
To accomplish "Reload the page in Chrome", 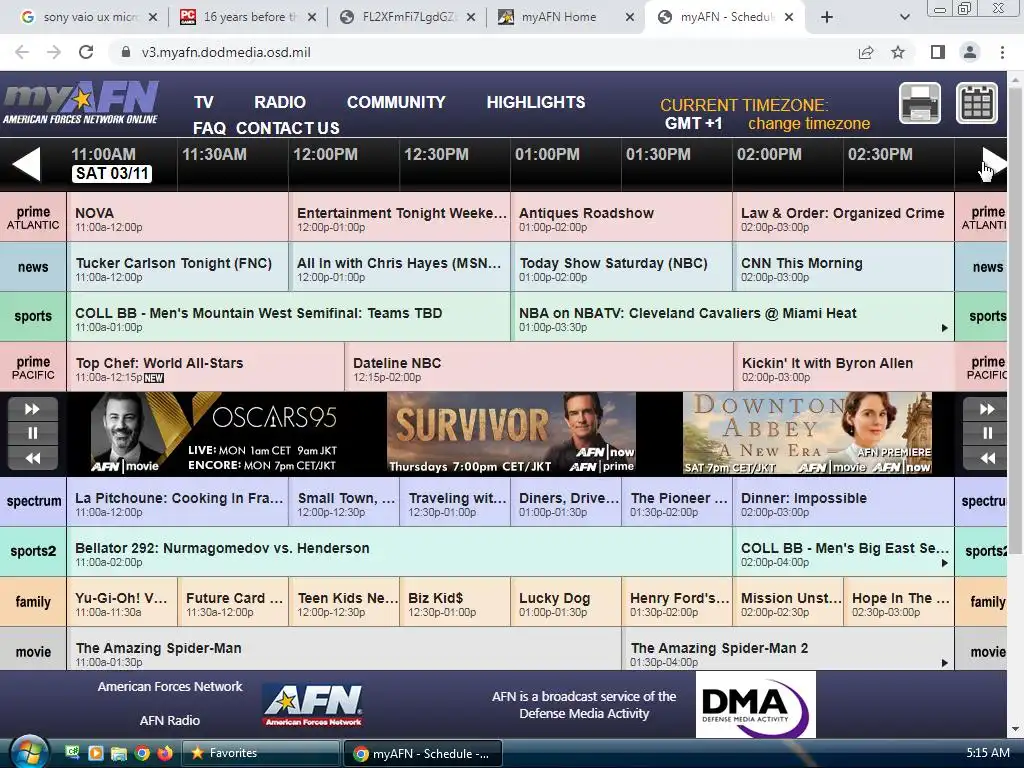I will (86, 52).
